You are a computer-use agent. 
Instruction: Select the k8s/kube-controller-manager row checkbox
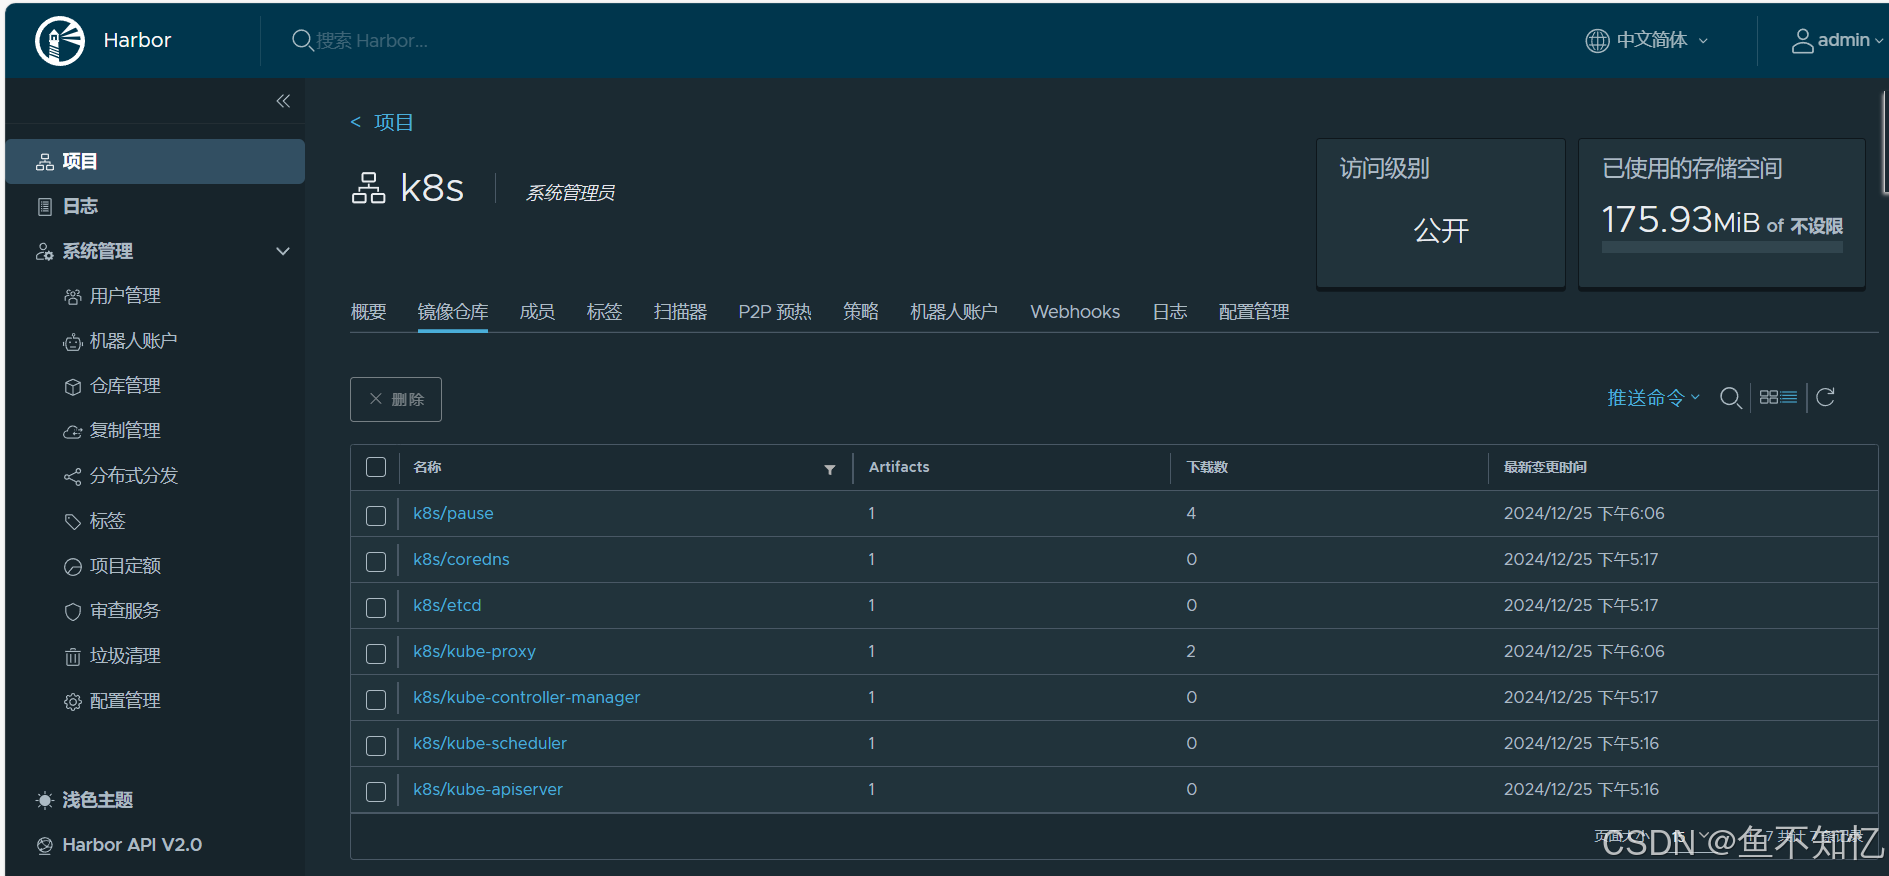point(376,699)
